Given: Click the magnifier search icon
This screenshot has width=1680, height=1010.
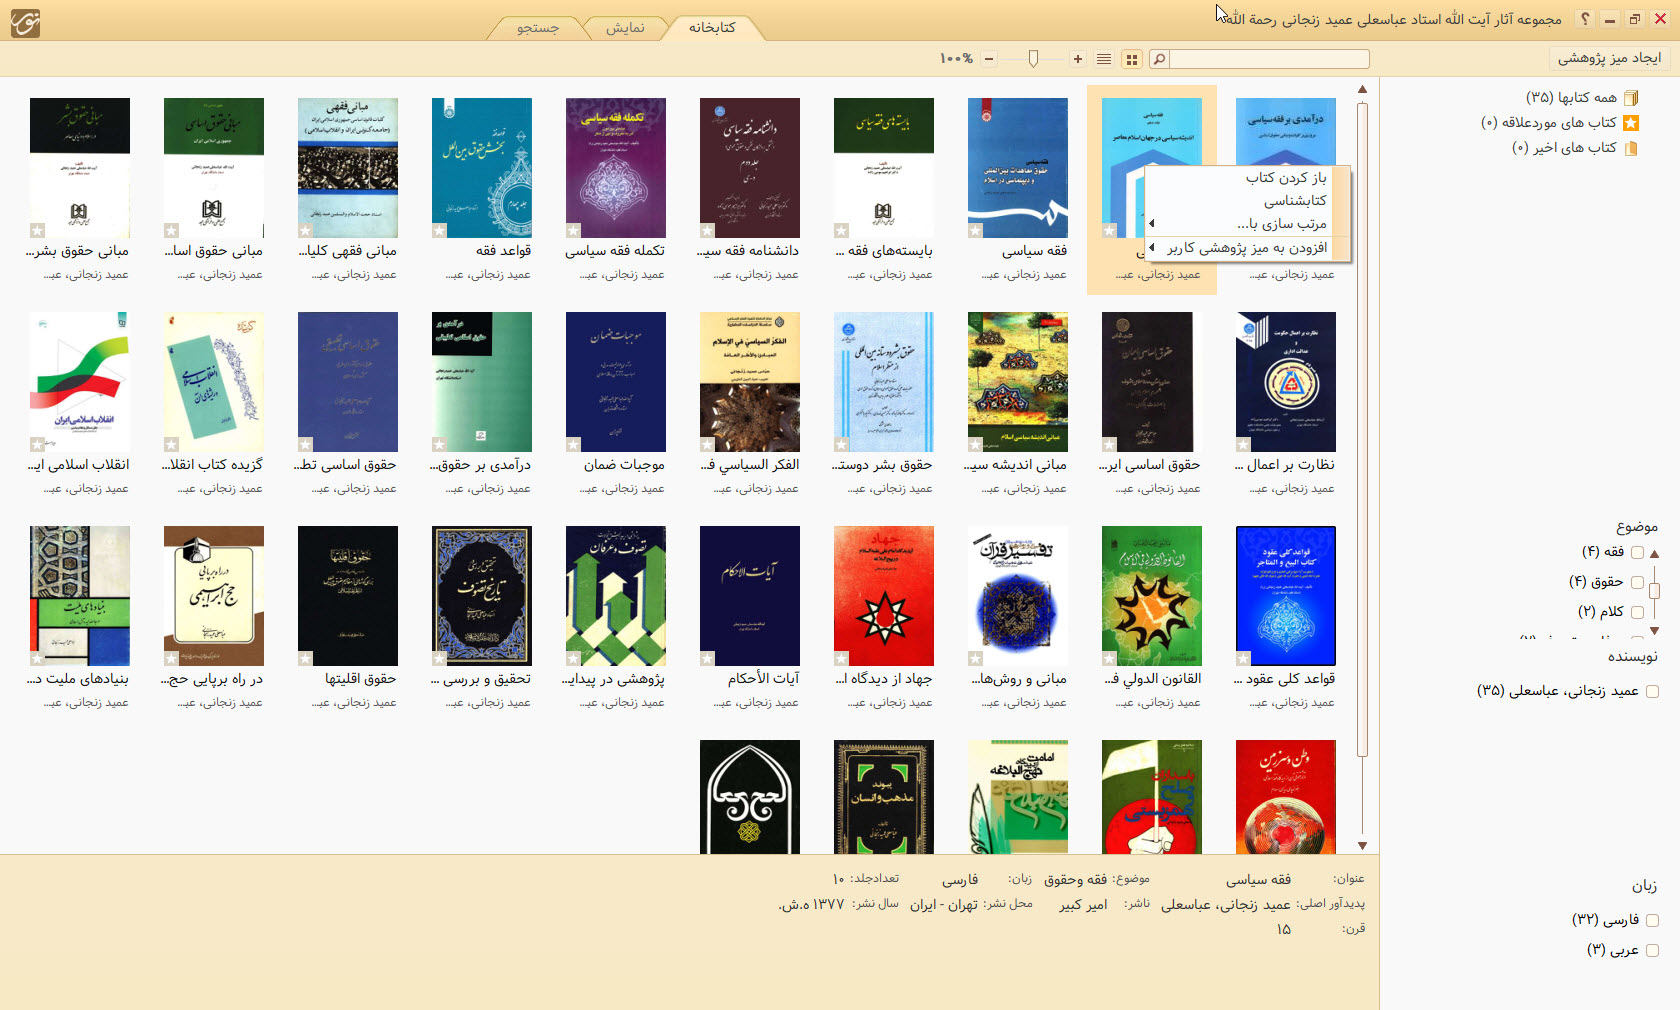Looking at the screenshot, I should pos(1159,60).
